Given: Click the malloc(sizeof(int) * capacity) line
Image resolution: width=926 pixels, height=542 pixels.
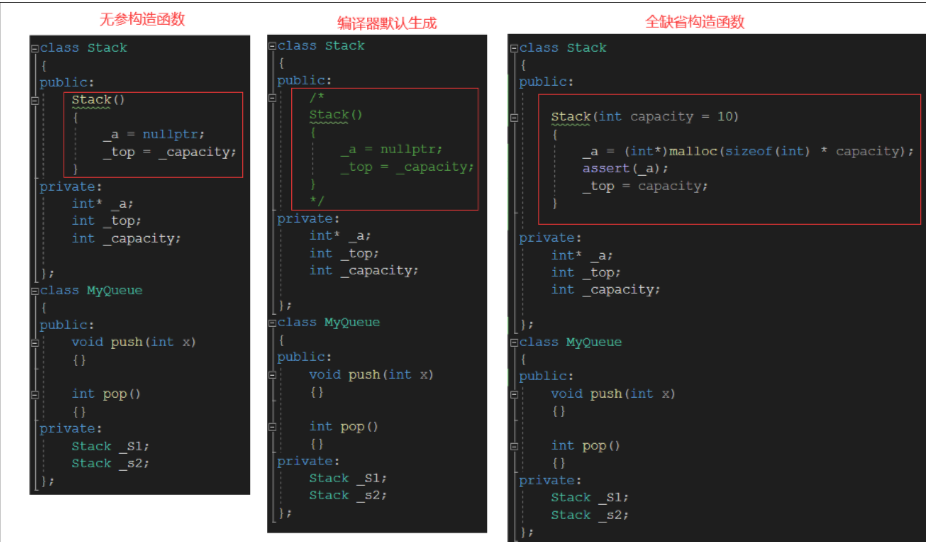Looking at the screenshot, I should coord(748,152).
